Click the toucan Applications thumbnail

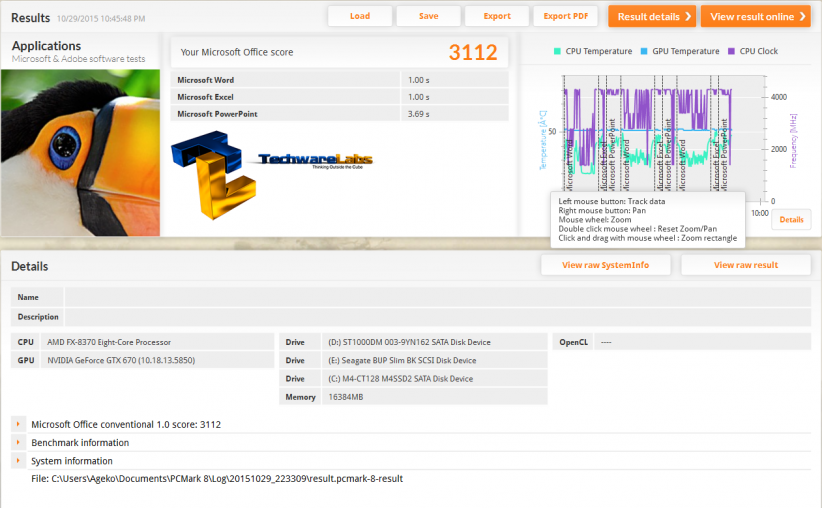pyautogui.click(x=80, y=153)
